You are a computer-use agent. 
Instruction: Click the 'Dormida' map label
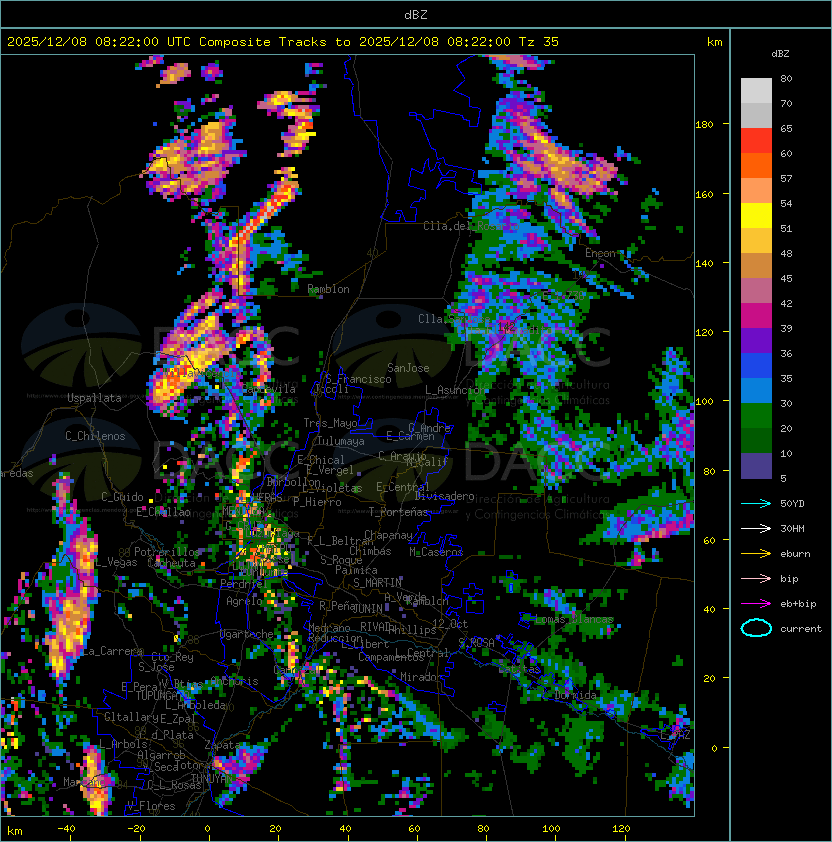[575, 695]
